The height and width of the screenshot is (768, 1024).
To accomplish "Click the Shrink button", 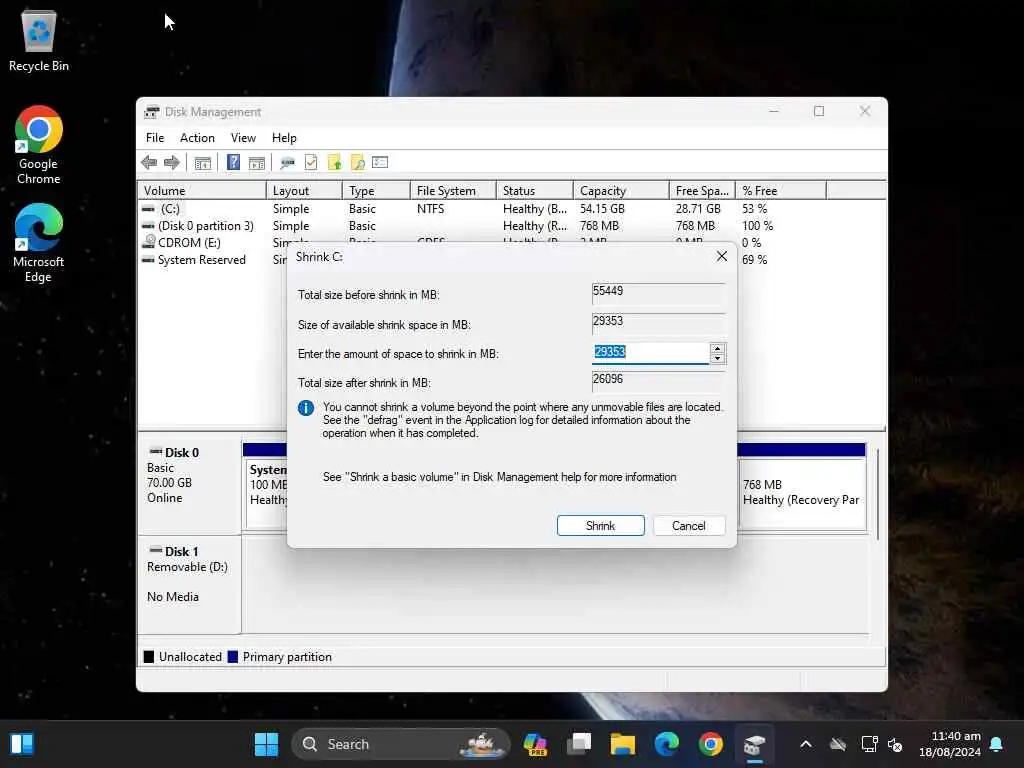I will pyautogui.click(x=600, y=526).
